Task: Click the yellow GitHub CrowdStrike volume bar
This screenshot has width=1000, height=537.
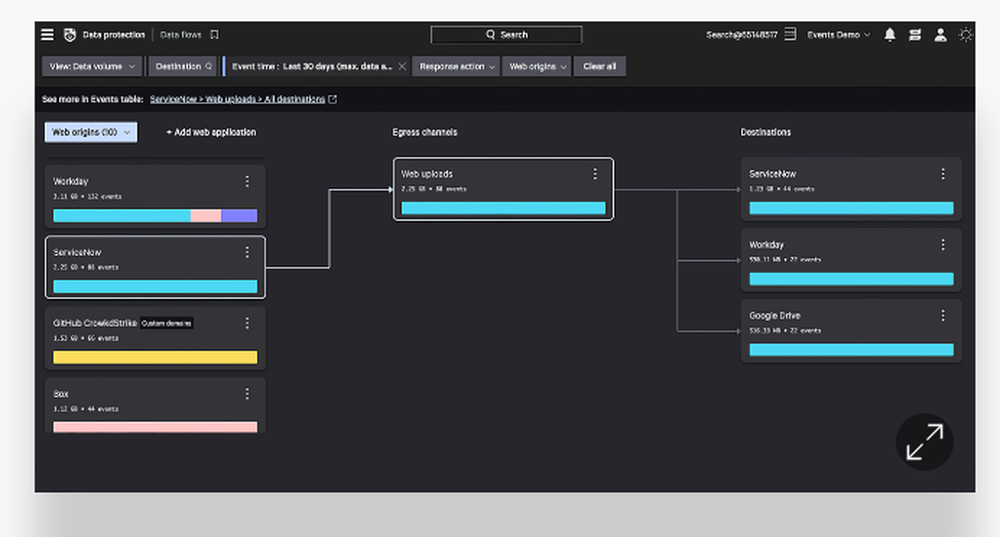Action: (155, 357)
